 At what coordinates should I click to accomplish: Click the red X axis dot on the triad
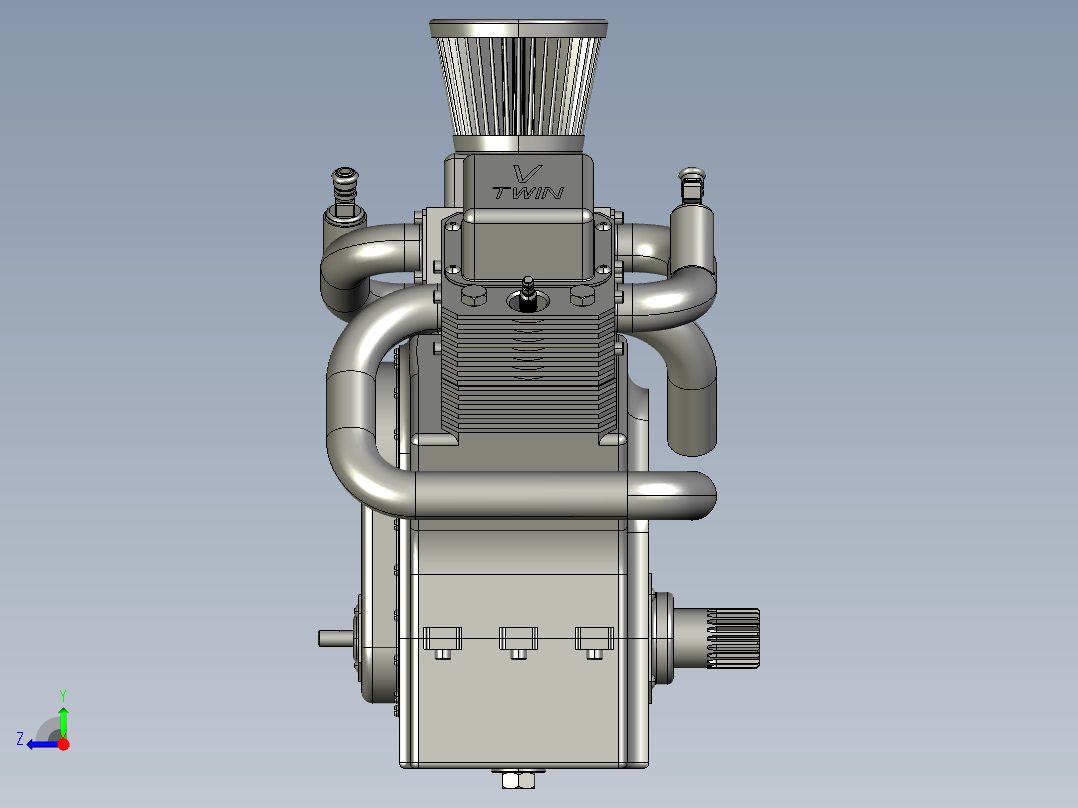(63, 744)
